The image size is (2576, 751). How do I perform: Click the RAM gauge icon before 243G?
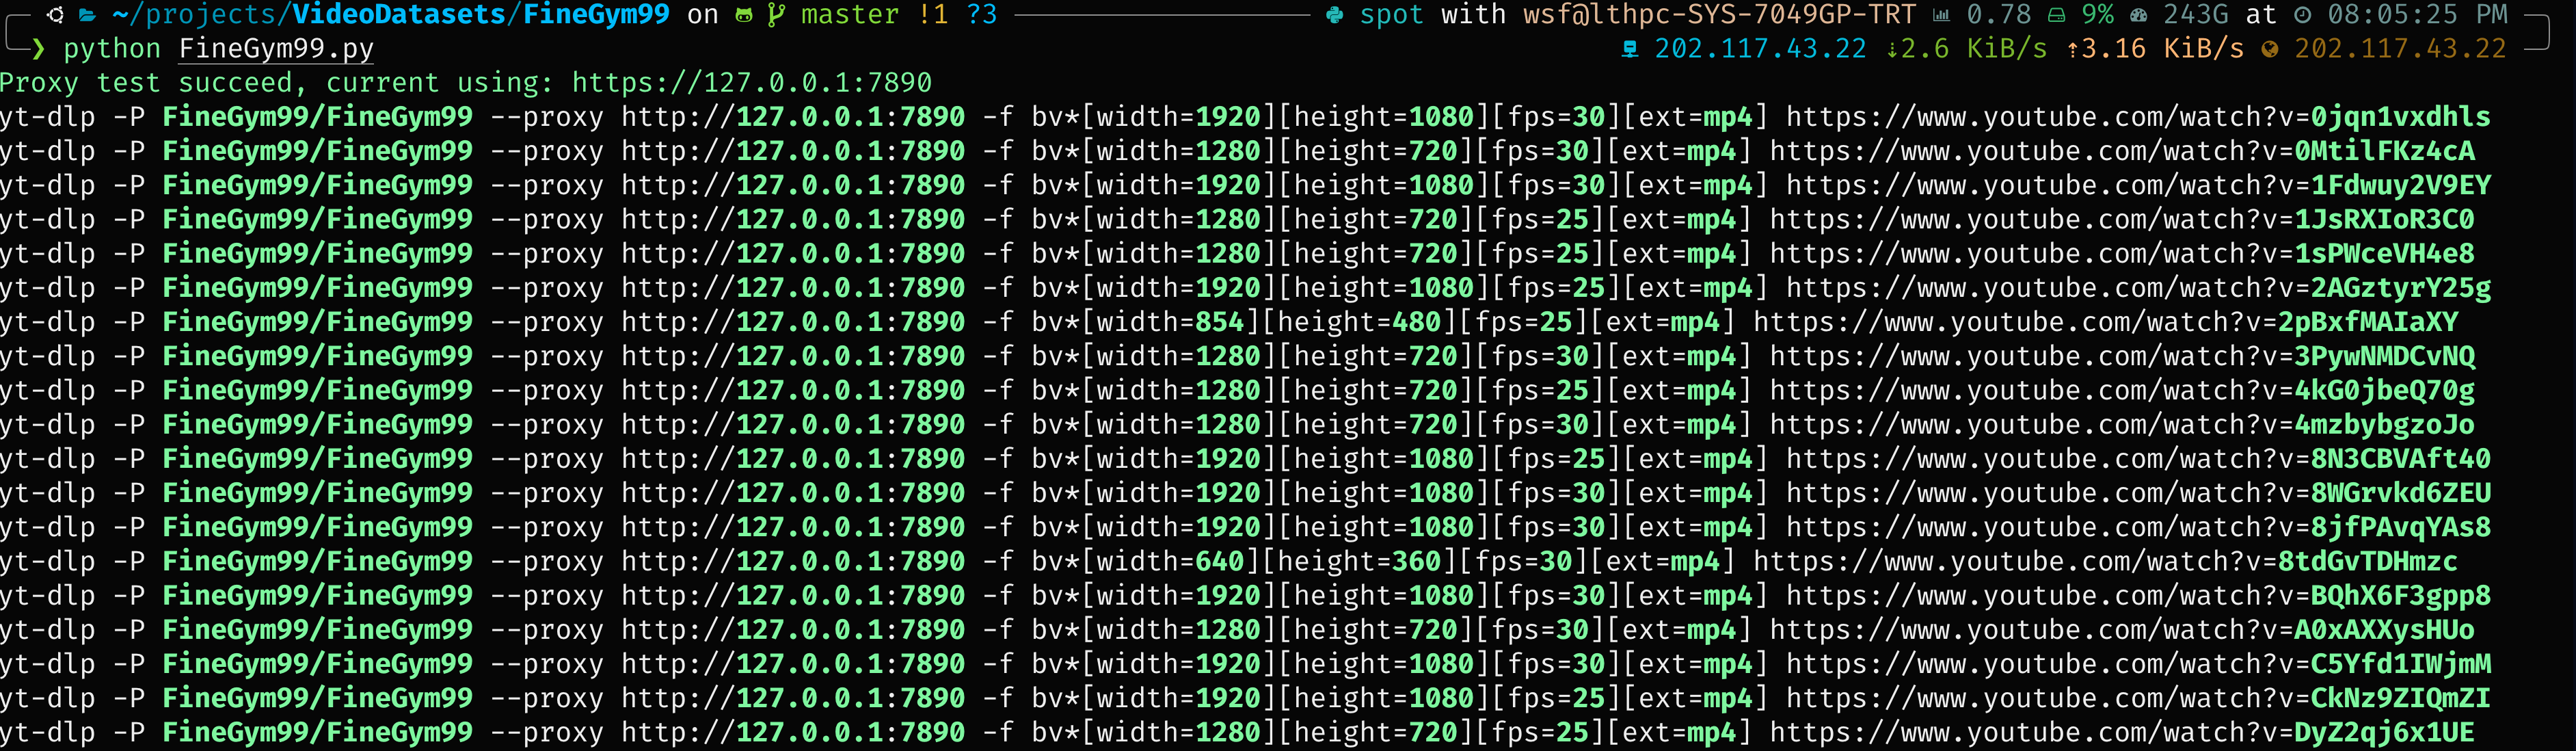coord(2139,14)
